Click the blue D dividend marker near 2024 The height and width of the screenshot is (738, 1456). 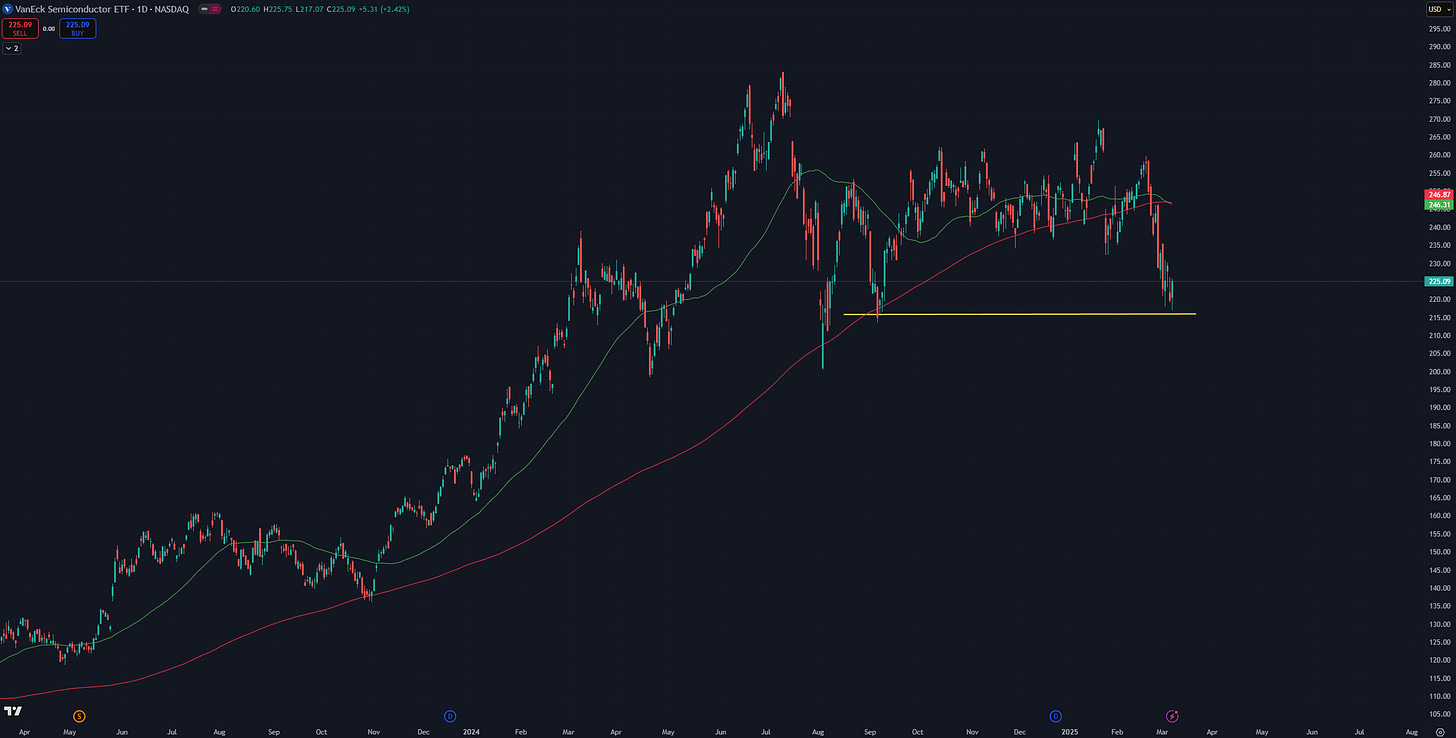coord(450,716)
